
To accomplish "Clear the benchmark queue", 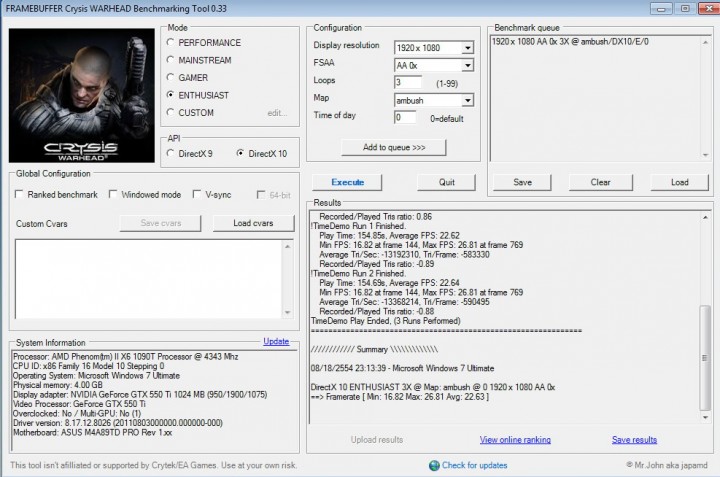I will click(601, 182).
